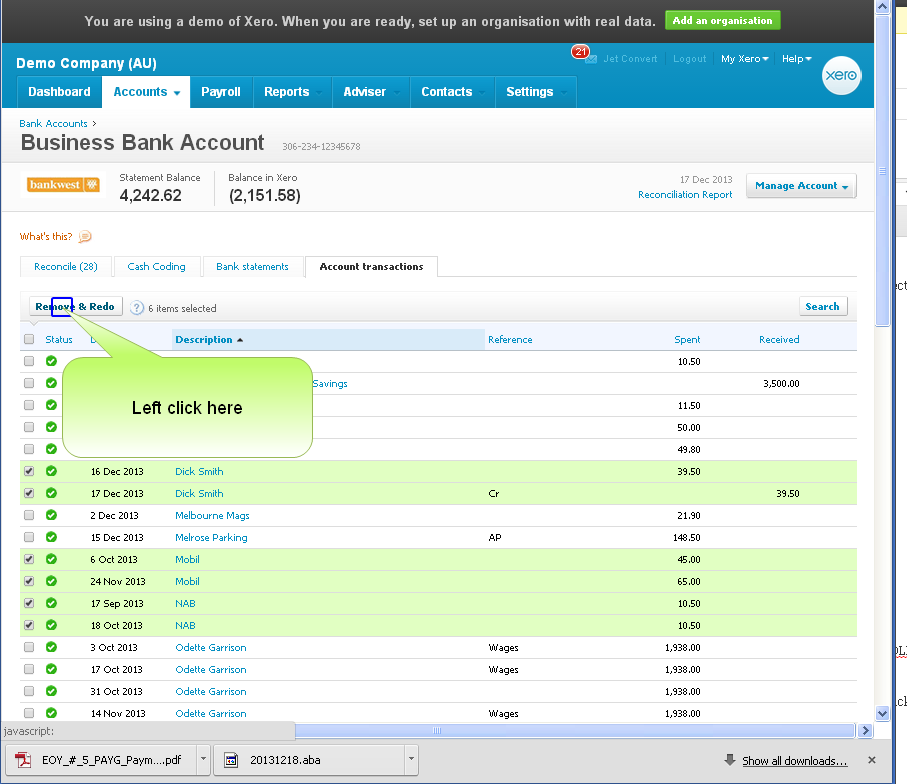Click the Bankwest bank logo
Image resolution: width=907 pixels, height=784 pixels.
pyautogui.click(x=63, y=185)
